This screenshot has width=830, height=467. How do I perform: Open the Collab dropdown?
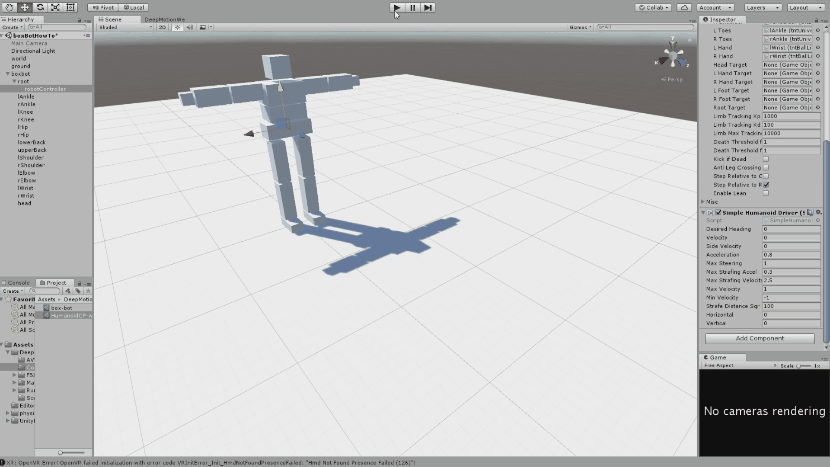point(653,7)
